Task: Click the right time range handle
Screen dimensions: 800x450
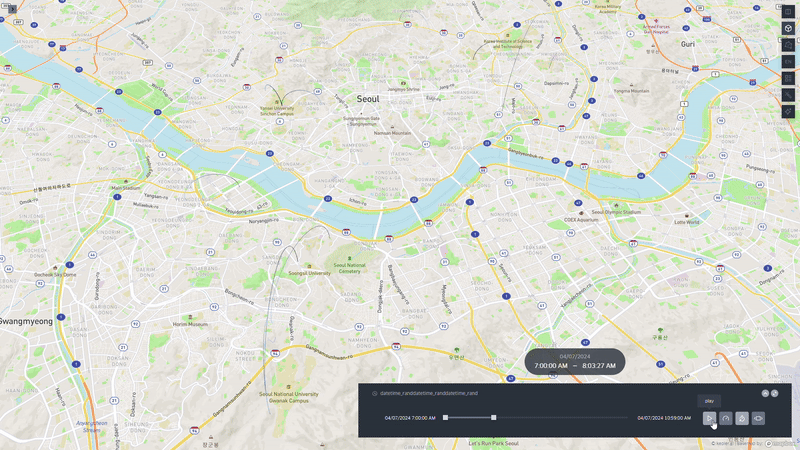Action: point(493,418)
